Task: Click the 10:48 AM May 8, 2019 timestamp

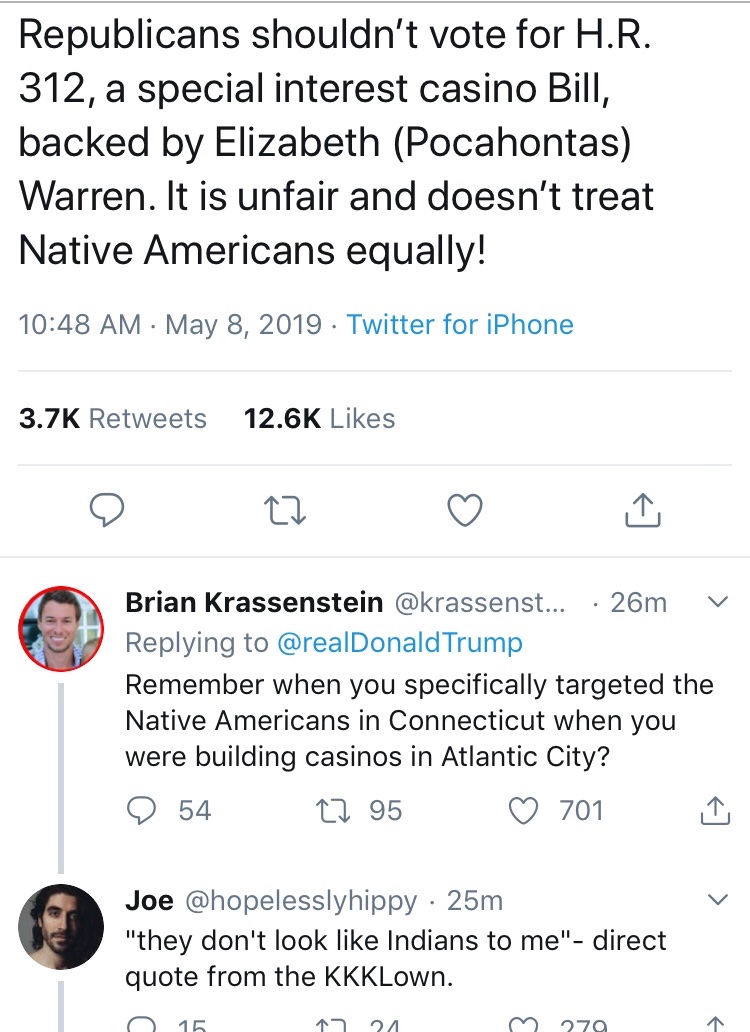Action: tap(170, 325)
